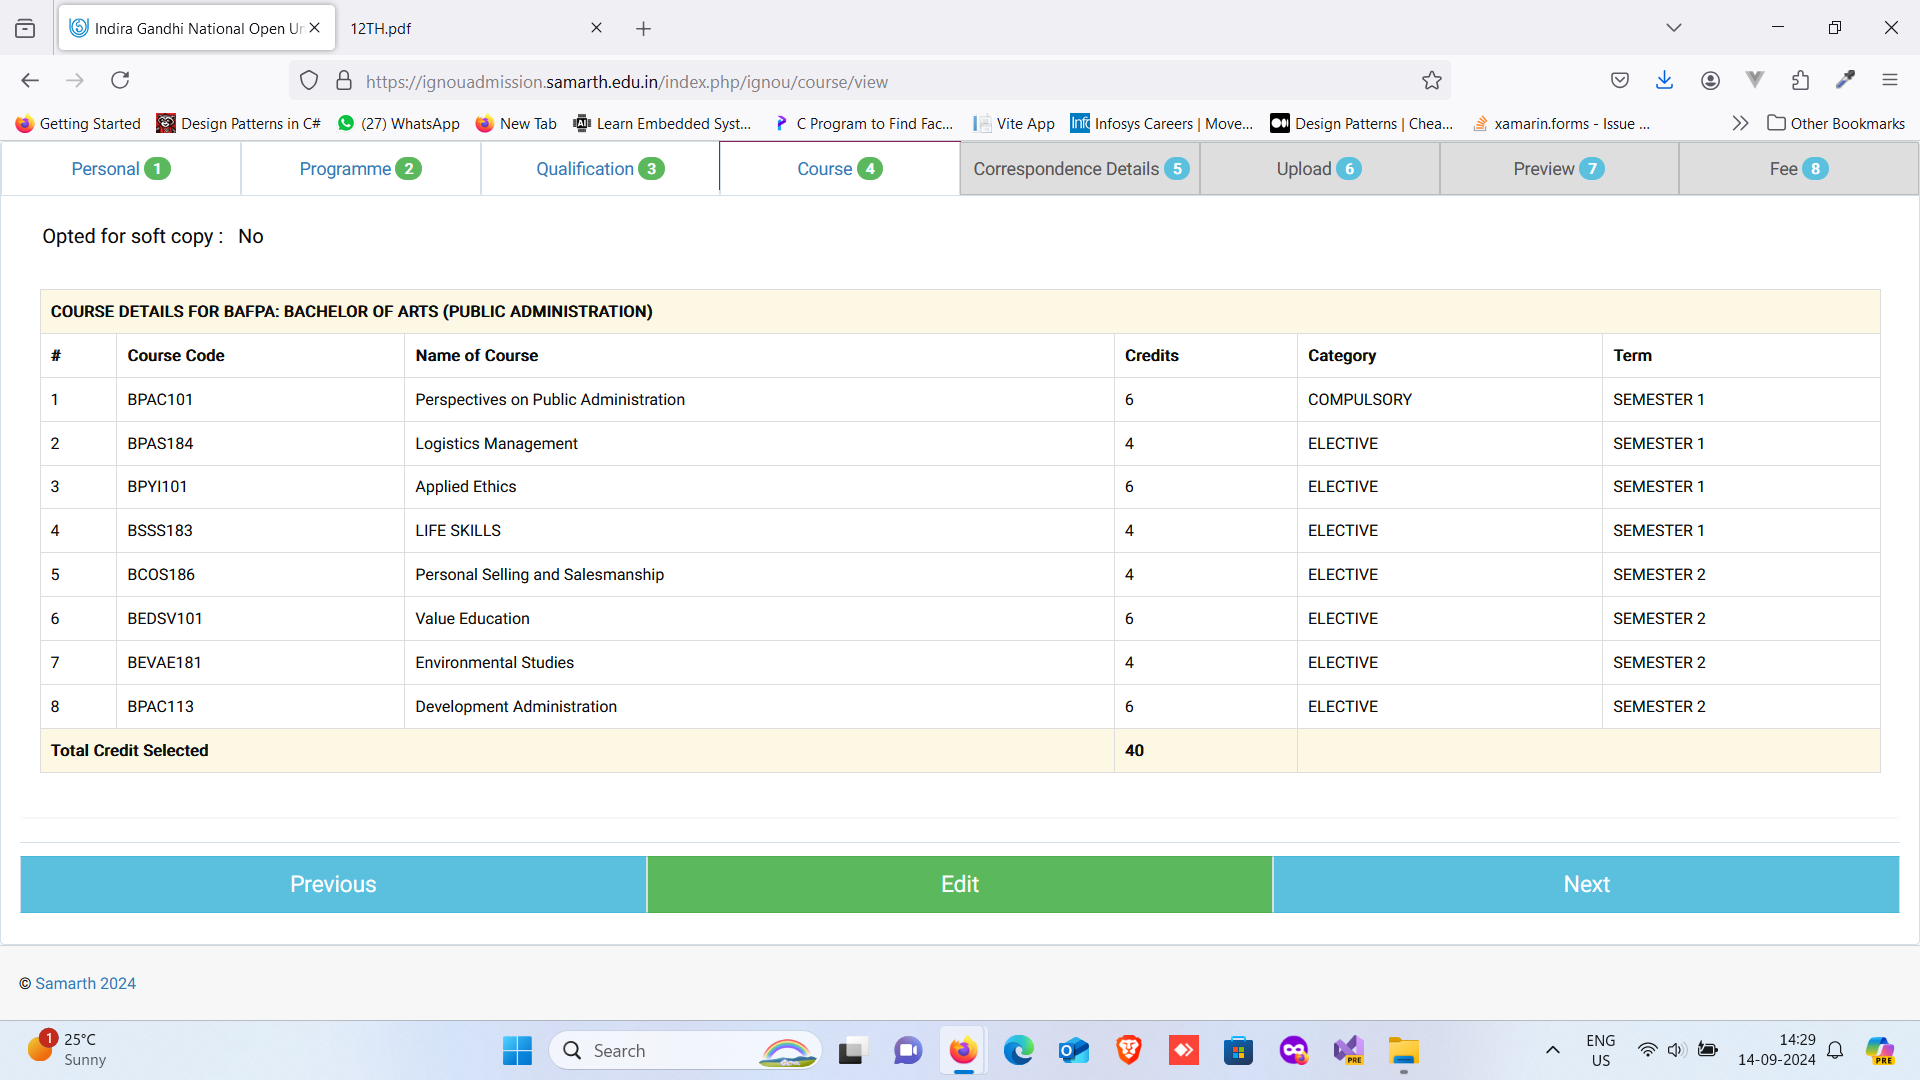Open the Firefox downloads panel
This screenshot has width=1920, height=1080.
[1664, 80]
